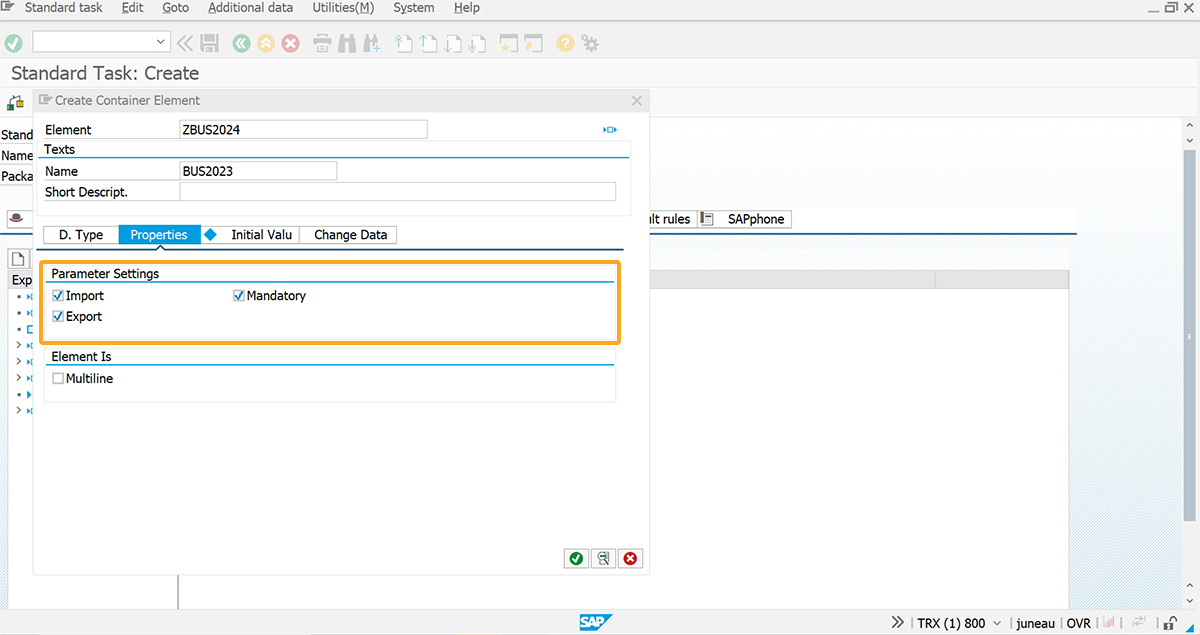Click the green confirm checkmark in the dialog
The width and height of the screenshot is (1200, 635).
(x=576, y=559)
